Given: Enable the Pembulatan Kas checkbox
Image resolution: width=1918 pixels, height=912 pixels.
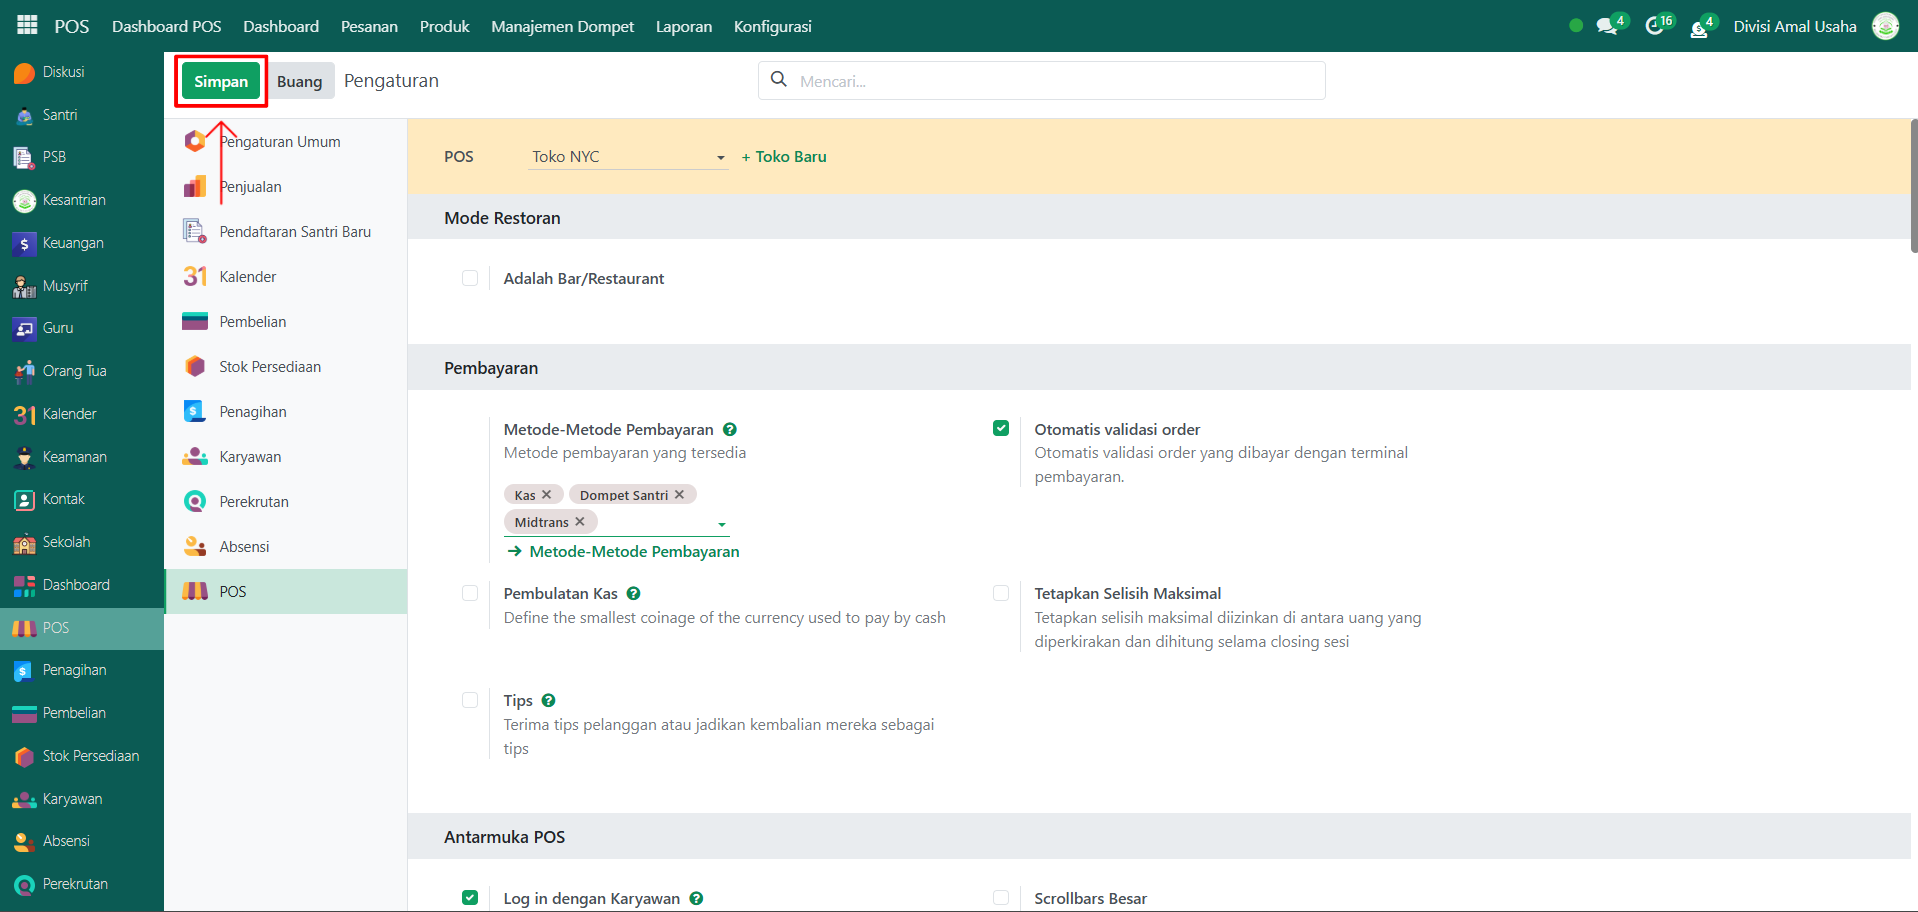Looking at the screenshot, I should (x=470, y=593).
